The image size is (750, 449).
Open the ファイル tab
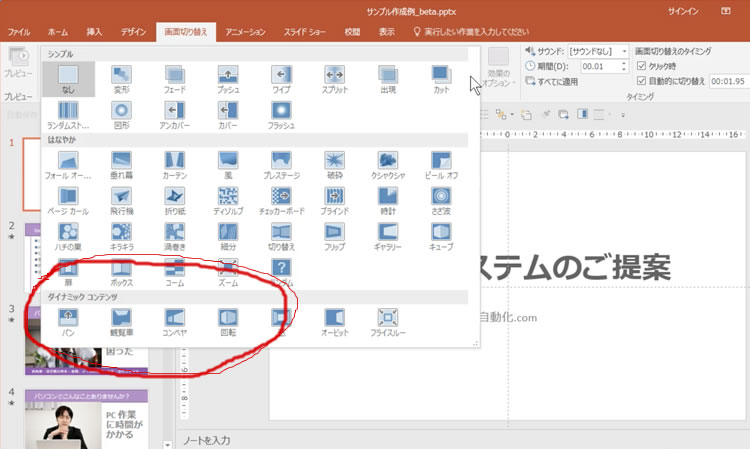click(19, 32)
